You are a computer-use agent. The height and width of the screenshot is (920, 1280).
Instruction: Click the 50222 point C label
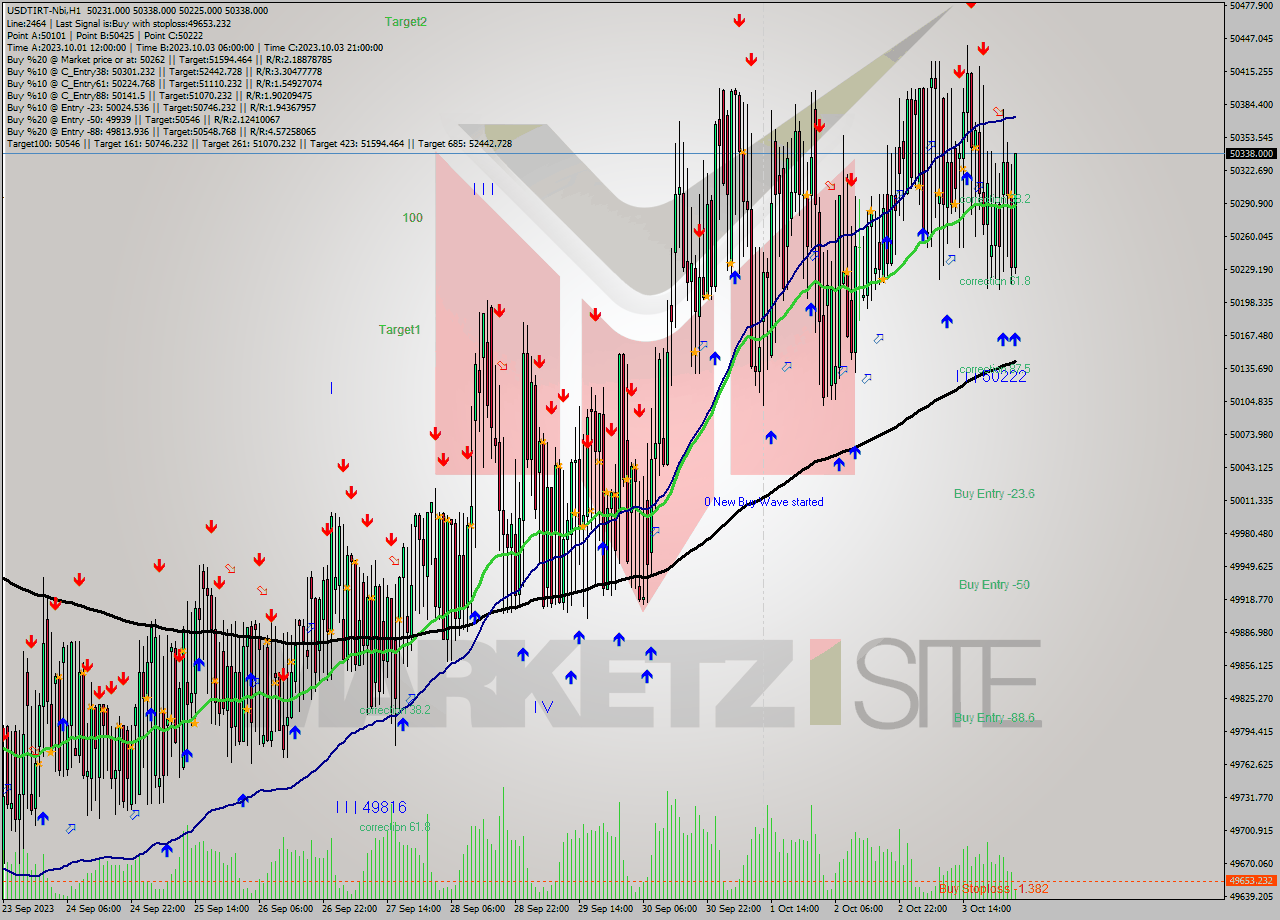(1003, 377)
